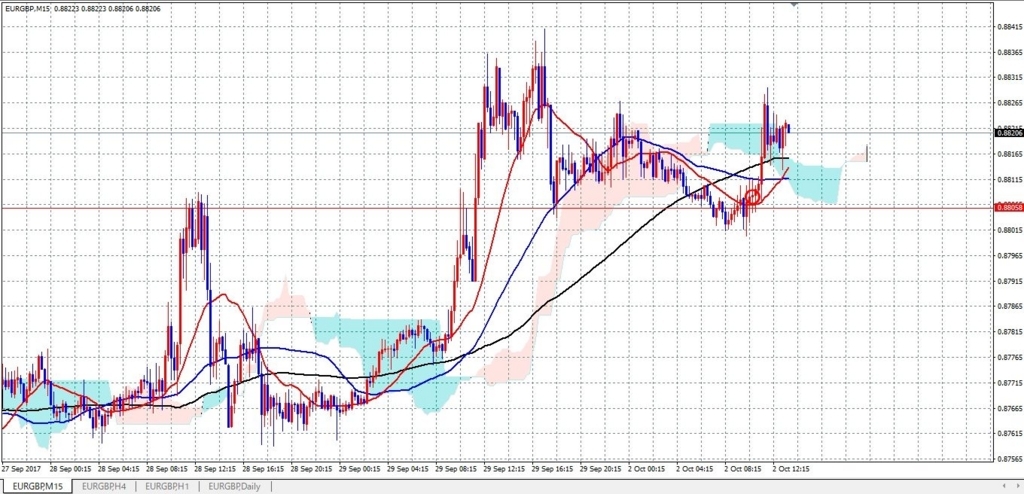Click the 0.88415 price scale value
Viewport: 1024px width, 494px height.
1008,27
